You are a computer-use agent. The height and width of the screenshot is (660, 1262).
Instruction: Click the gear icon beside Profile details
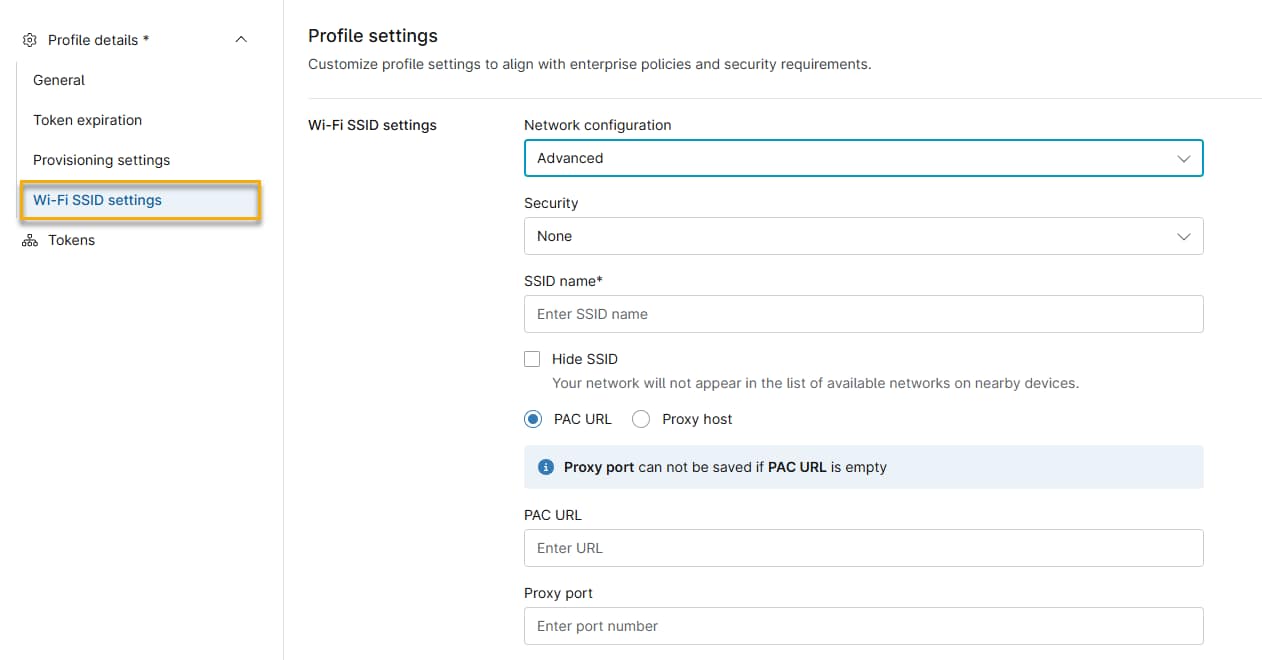pos(28,40)
